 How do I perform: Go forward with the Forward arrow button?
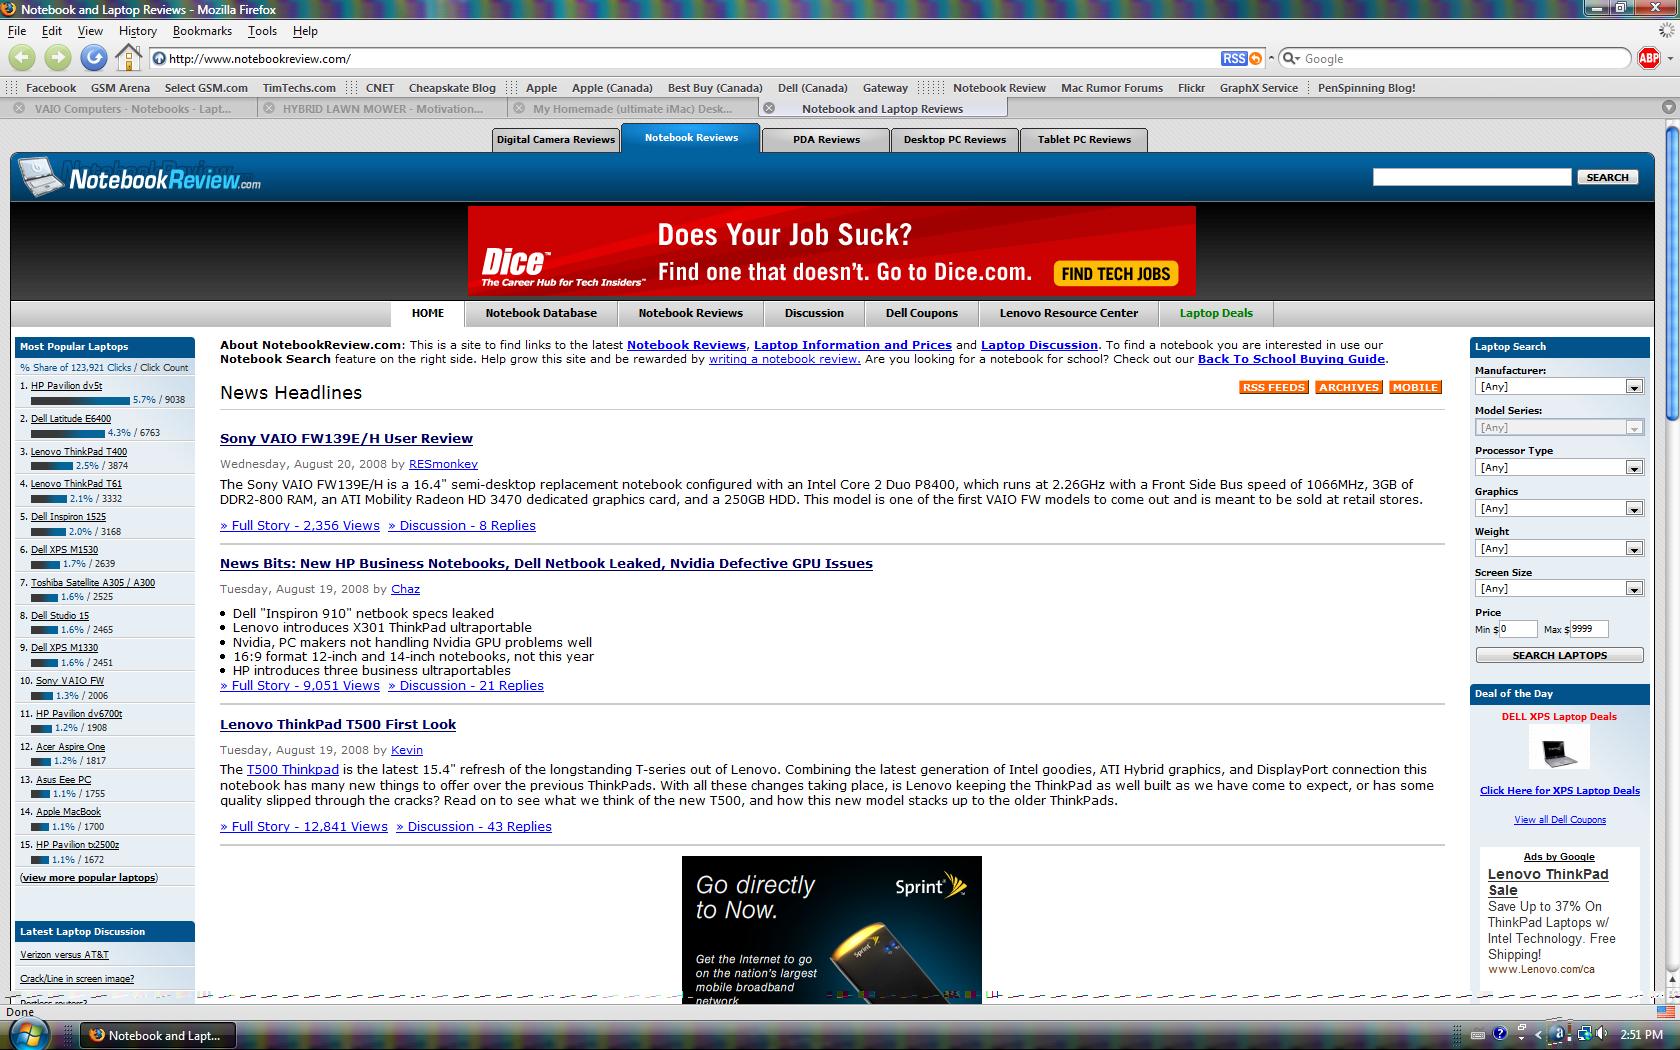(x=58, y=58)
